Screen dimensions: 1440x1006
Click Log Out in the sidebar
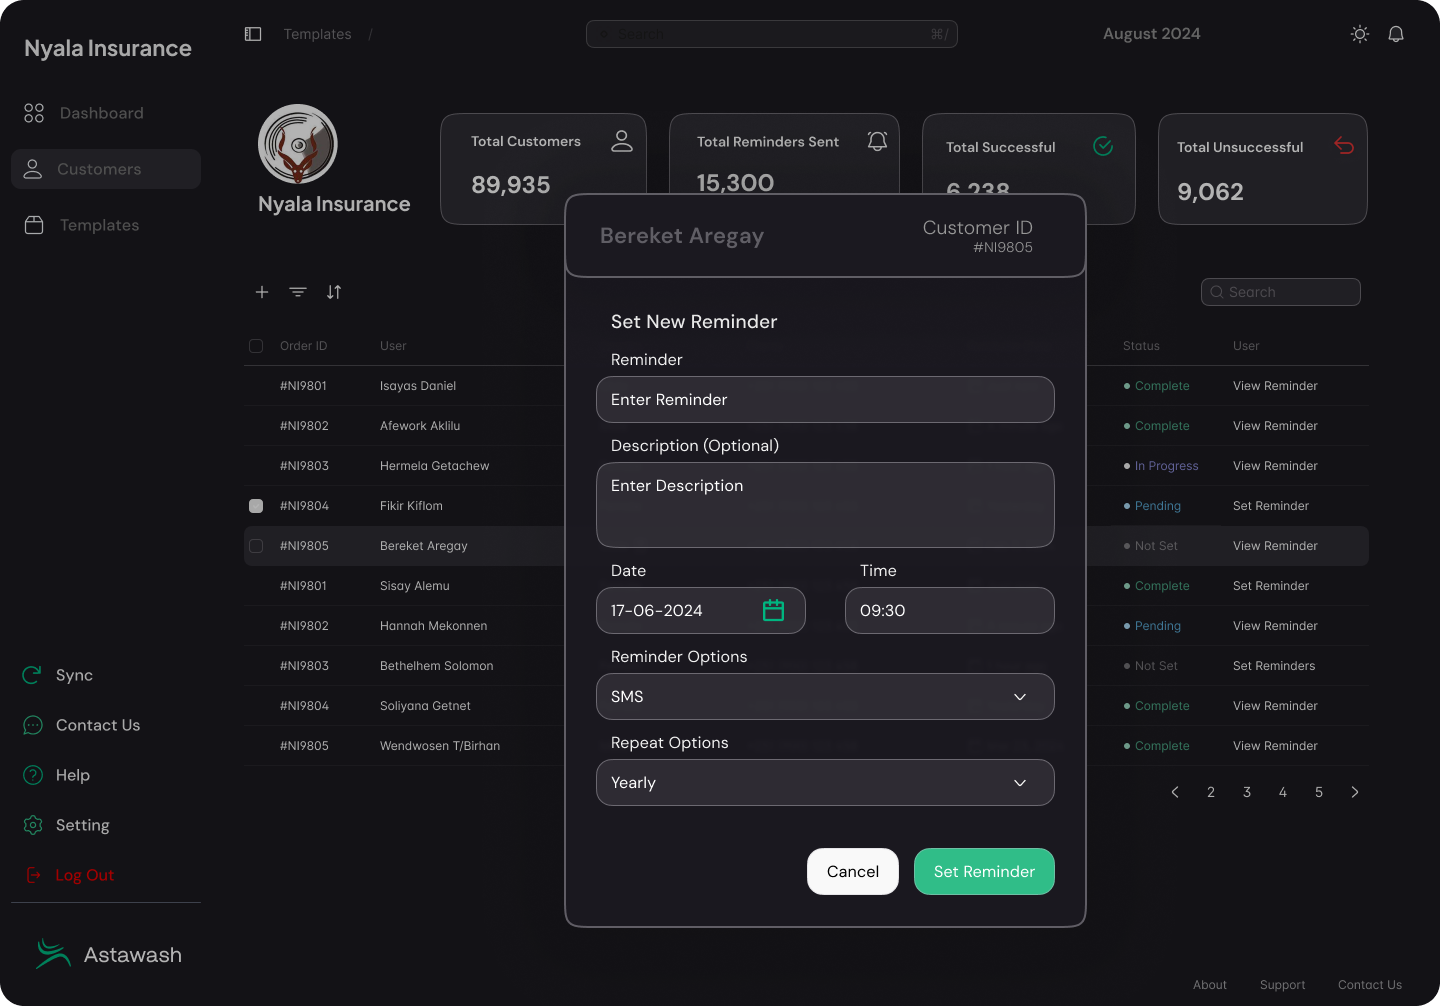(84, 875)
